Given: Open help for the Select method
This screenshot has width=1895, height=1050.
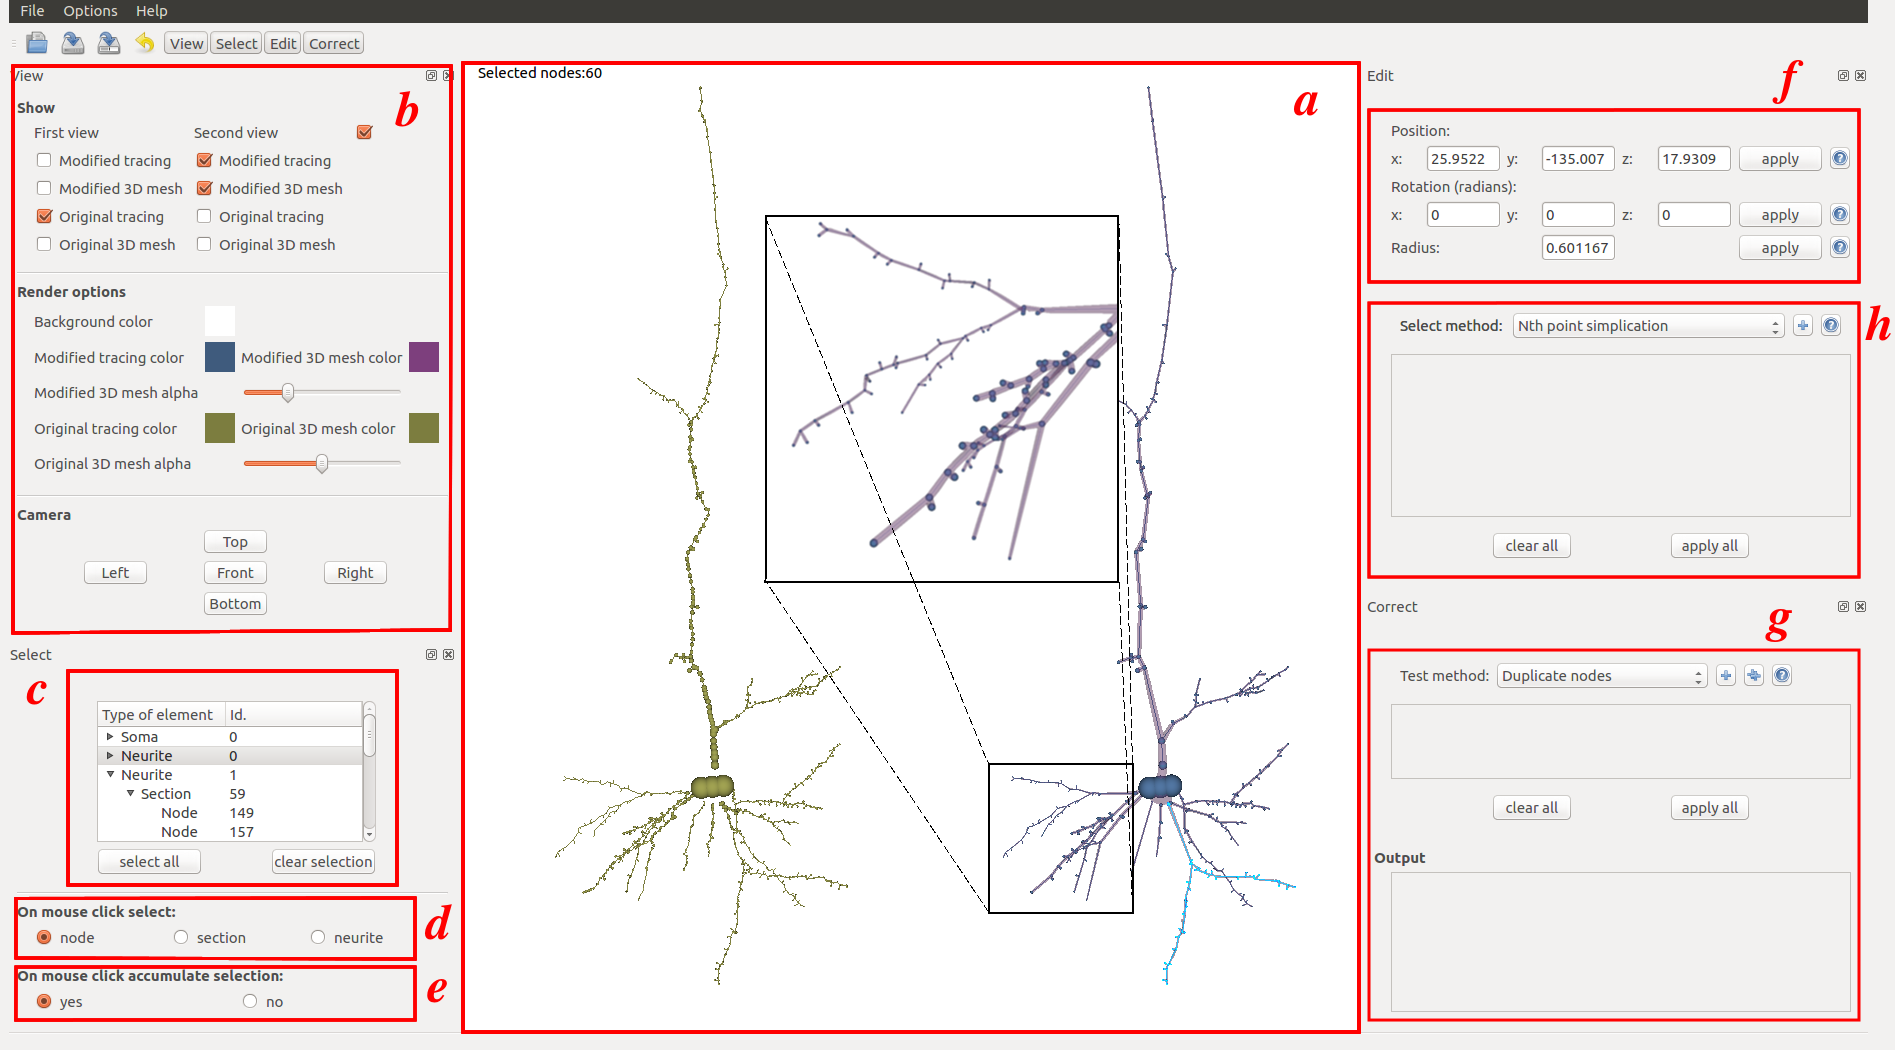Looking at the screenshot, I should click(1830, 326).
